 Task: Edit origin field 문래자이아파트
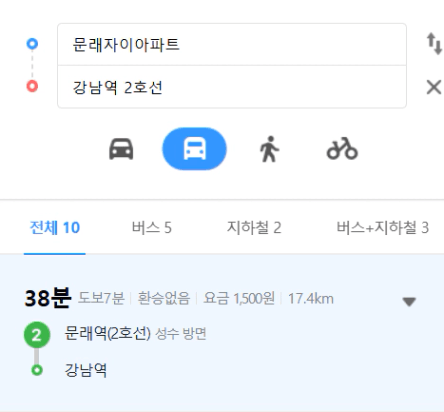(232, 44)
